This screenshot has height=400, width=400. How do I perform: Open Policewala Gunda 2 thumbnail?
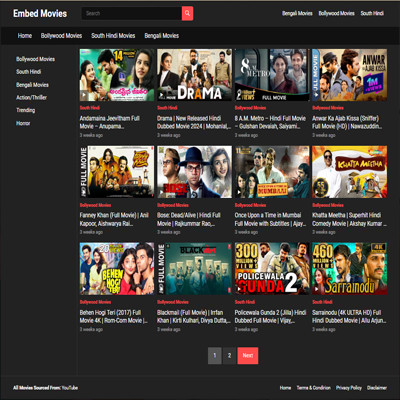(272, 269)
